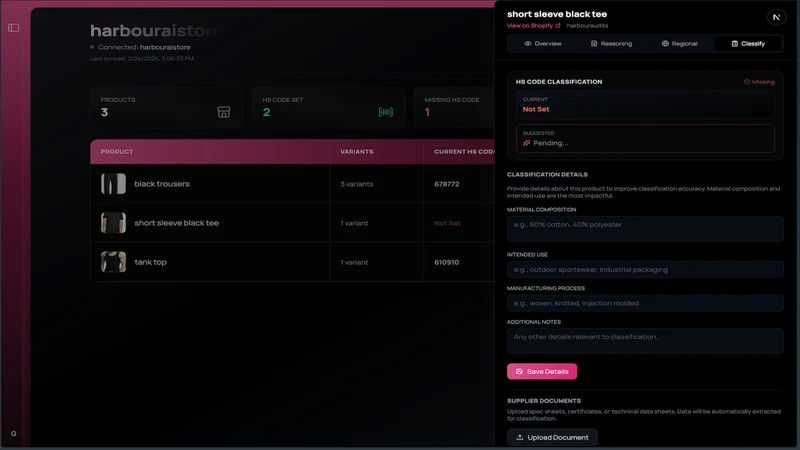Click the Missing HS Code card
The height and width of the screenshot is (450, 800).
[x=454, y=107]
